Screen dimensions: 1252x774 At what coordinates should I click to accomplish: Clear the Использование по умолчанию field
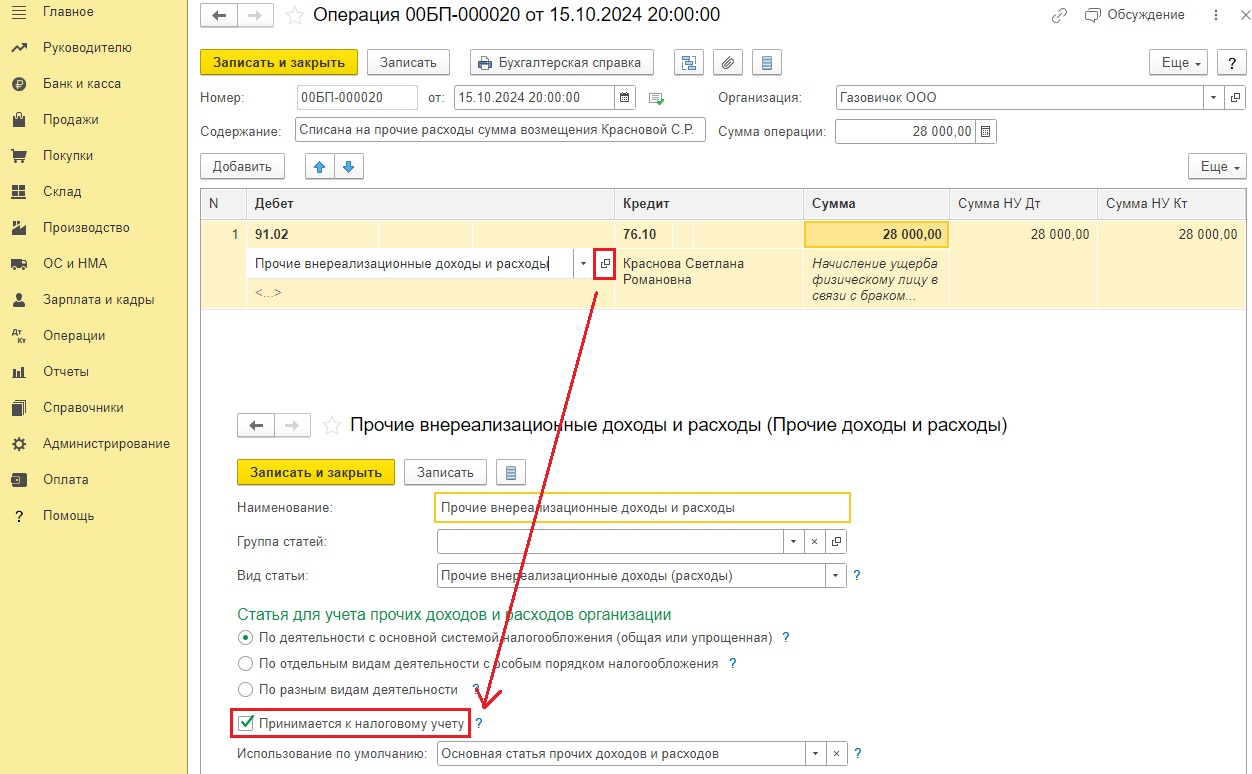837,753
